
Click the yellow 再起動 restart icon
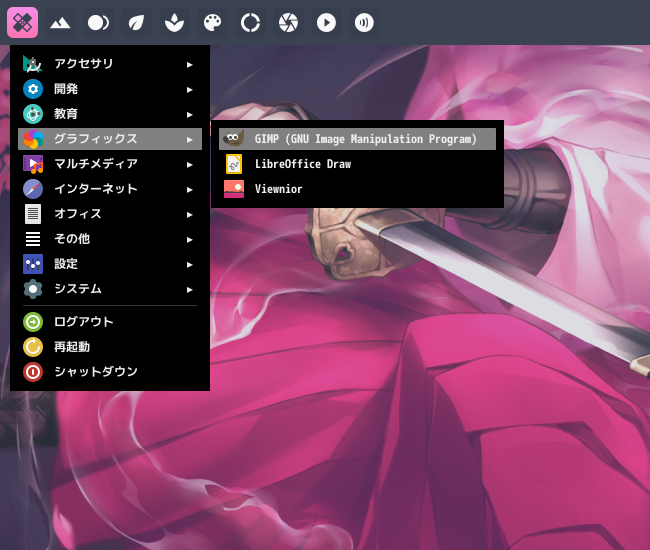(x=33, y=347)
